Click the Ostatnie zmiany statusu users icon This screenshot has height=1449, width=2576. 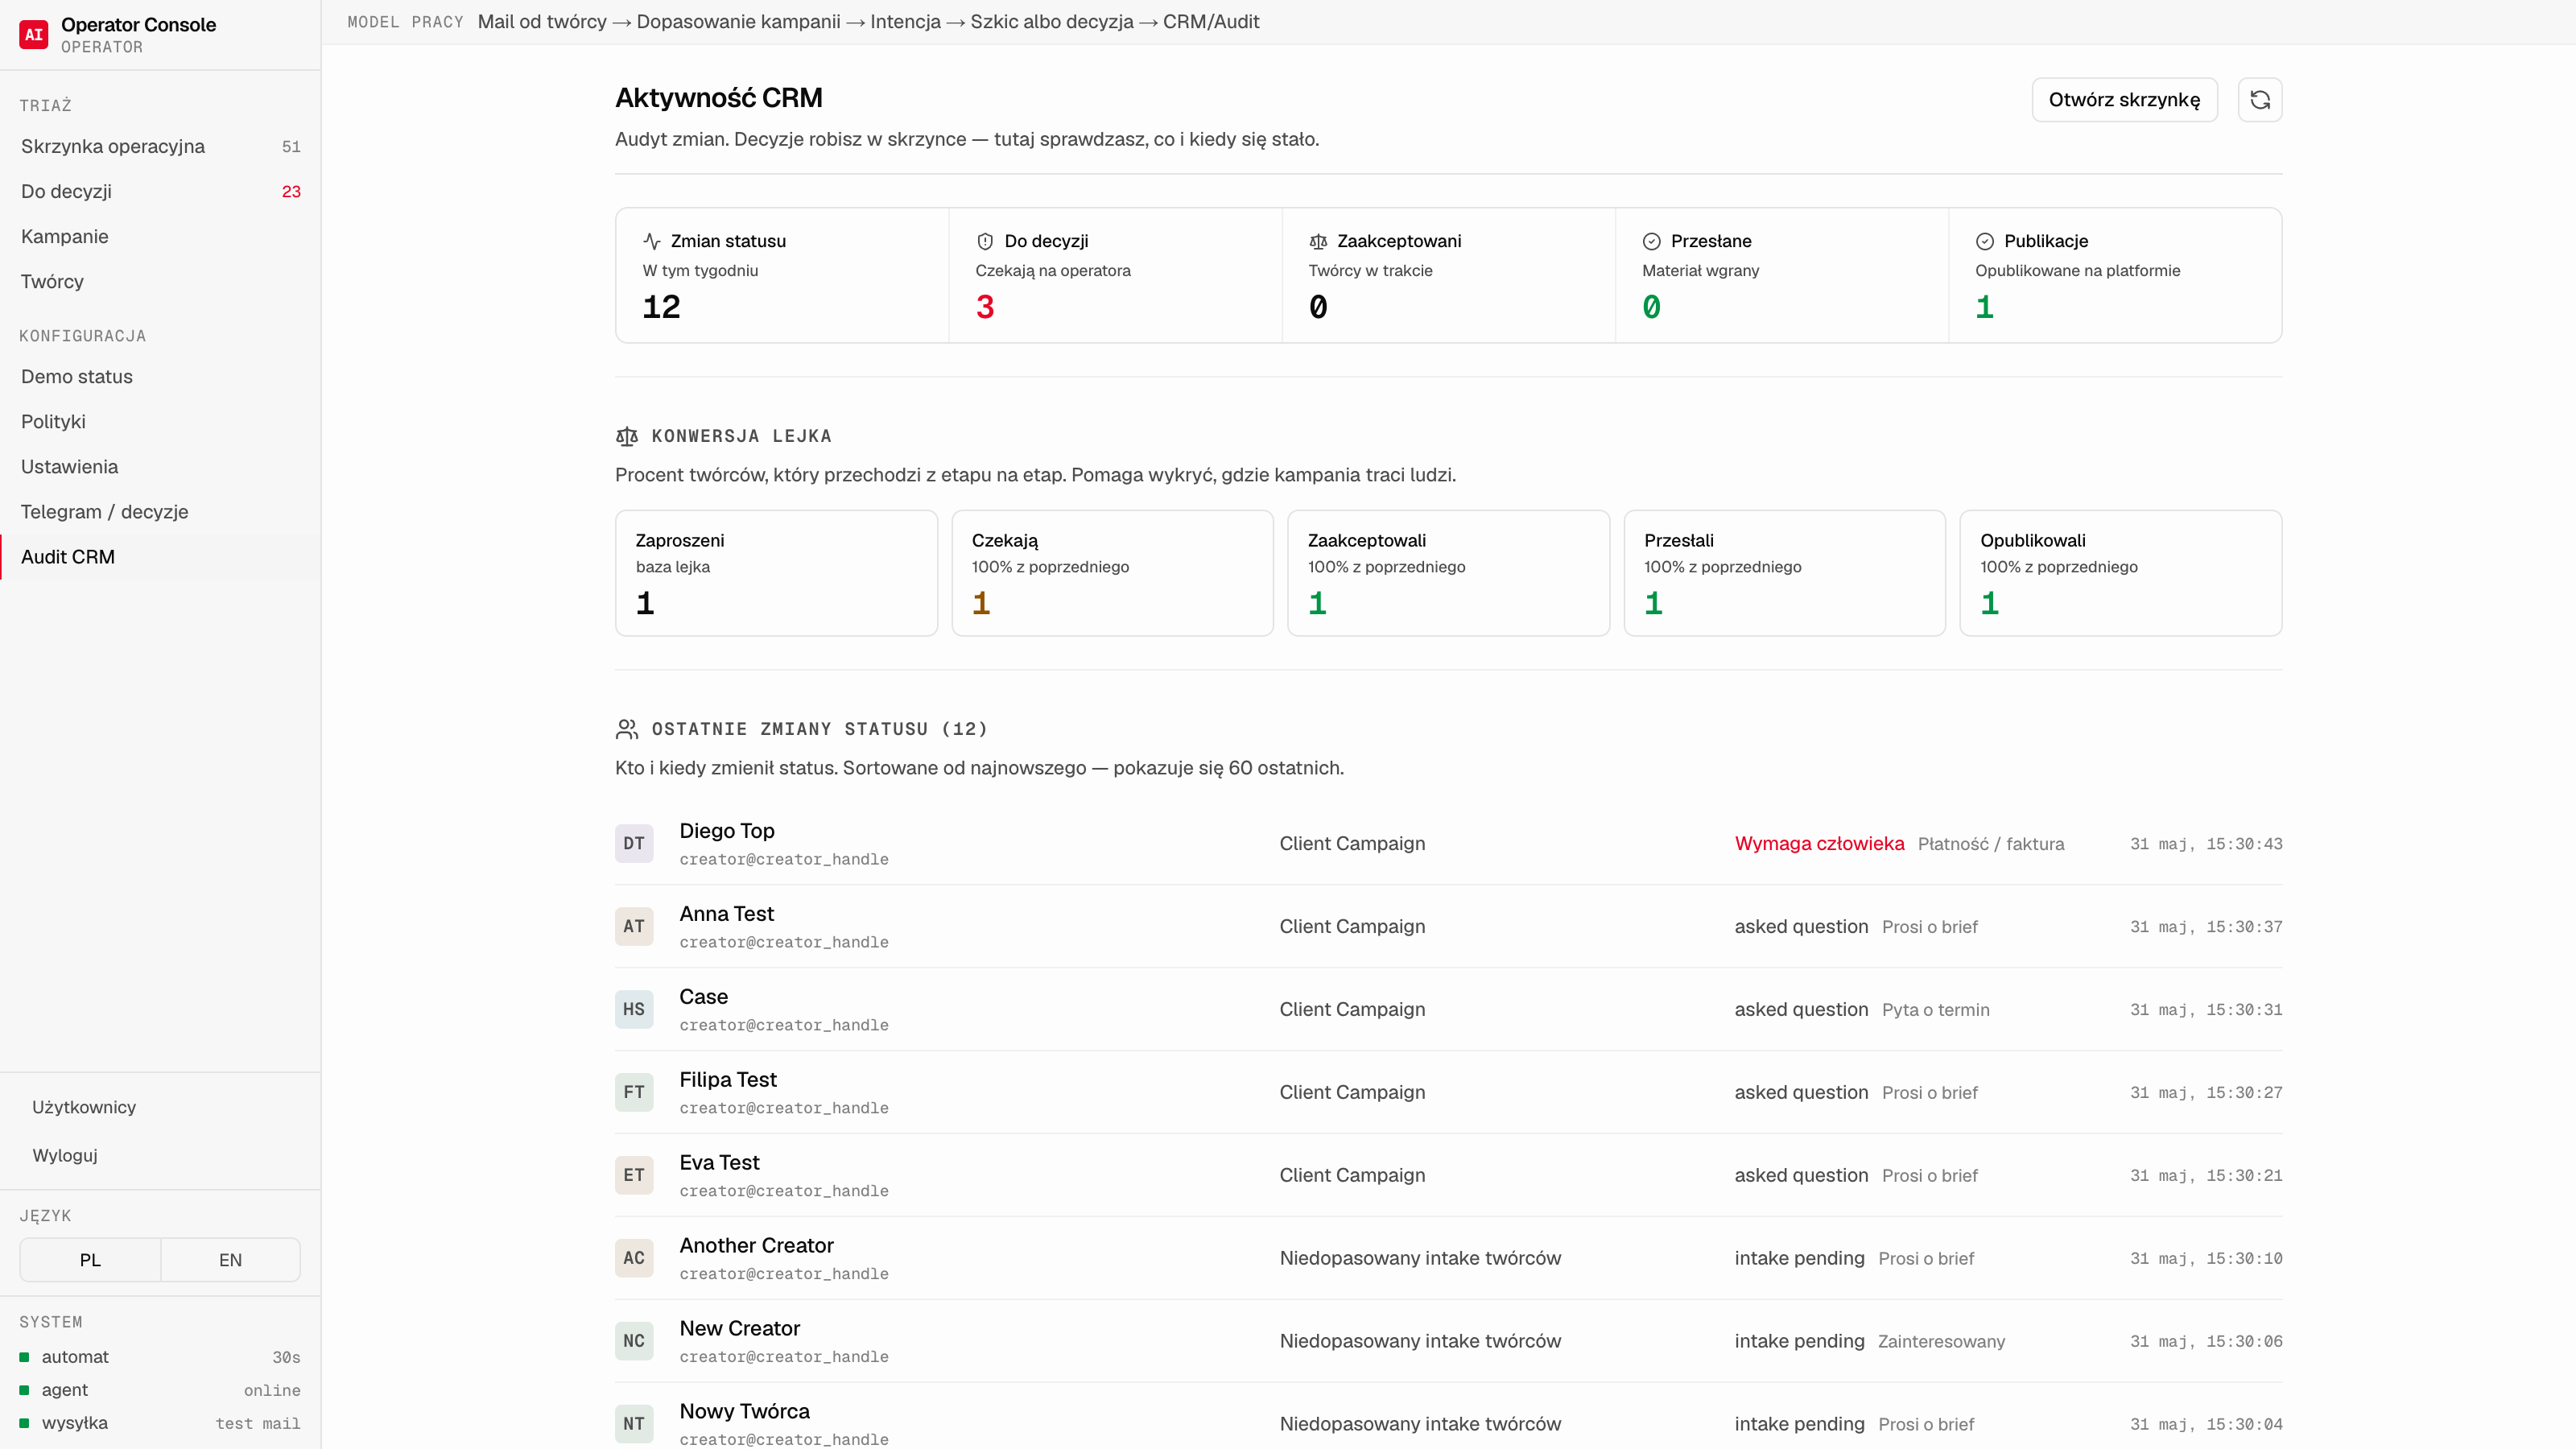(627, 729)
